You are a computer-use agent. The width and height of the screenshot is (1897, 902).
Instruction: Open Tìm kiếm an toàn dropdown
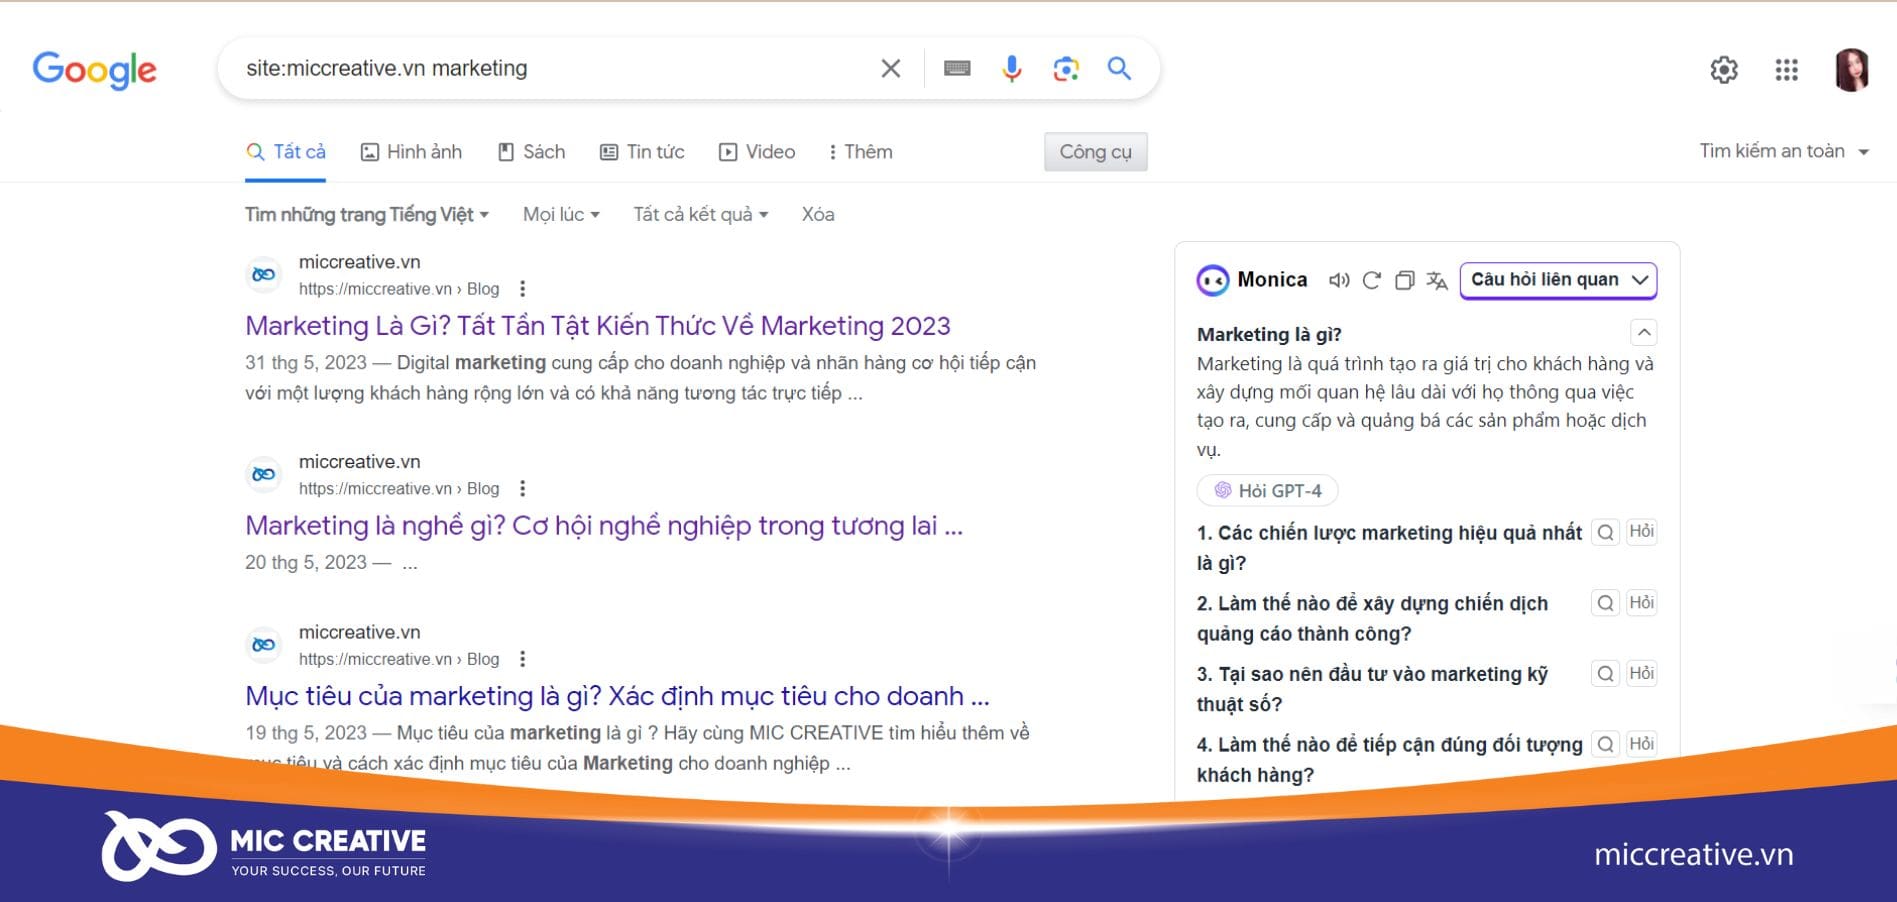1784,151
